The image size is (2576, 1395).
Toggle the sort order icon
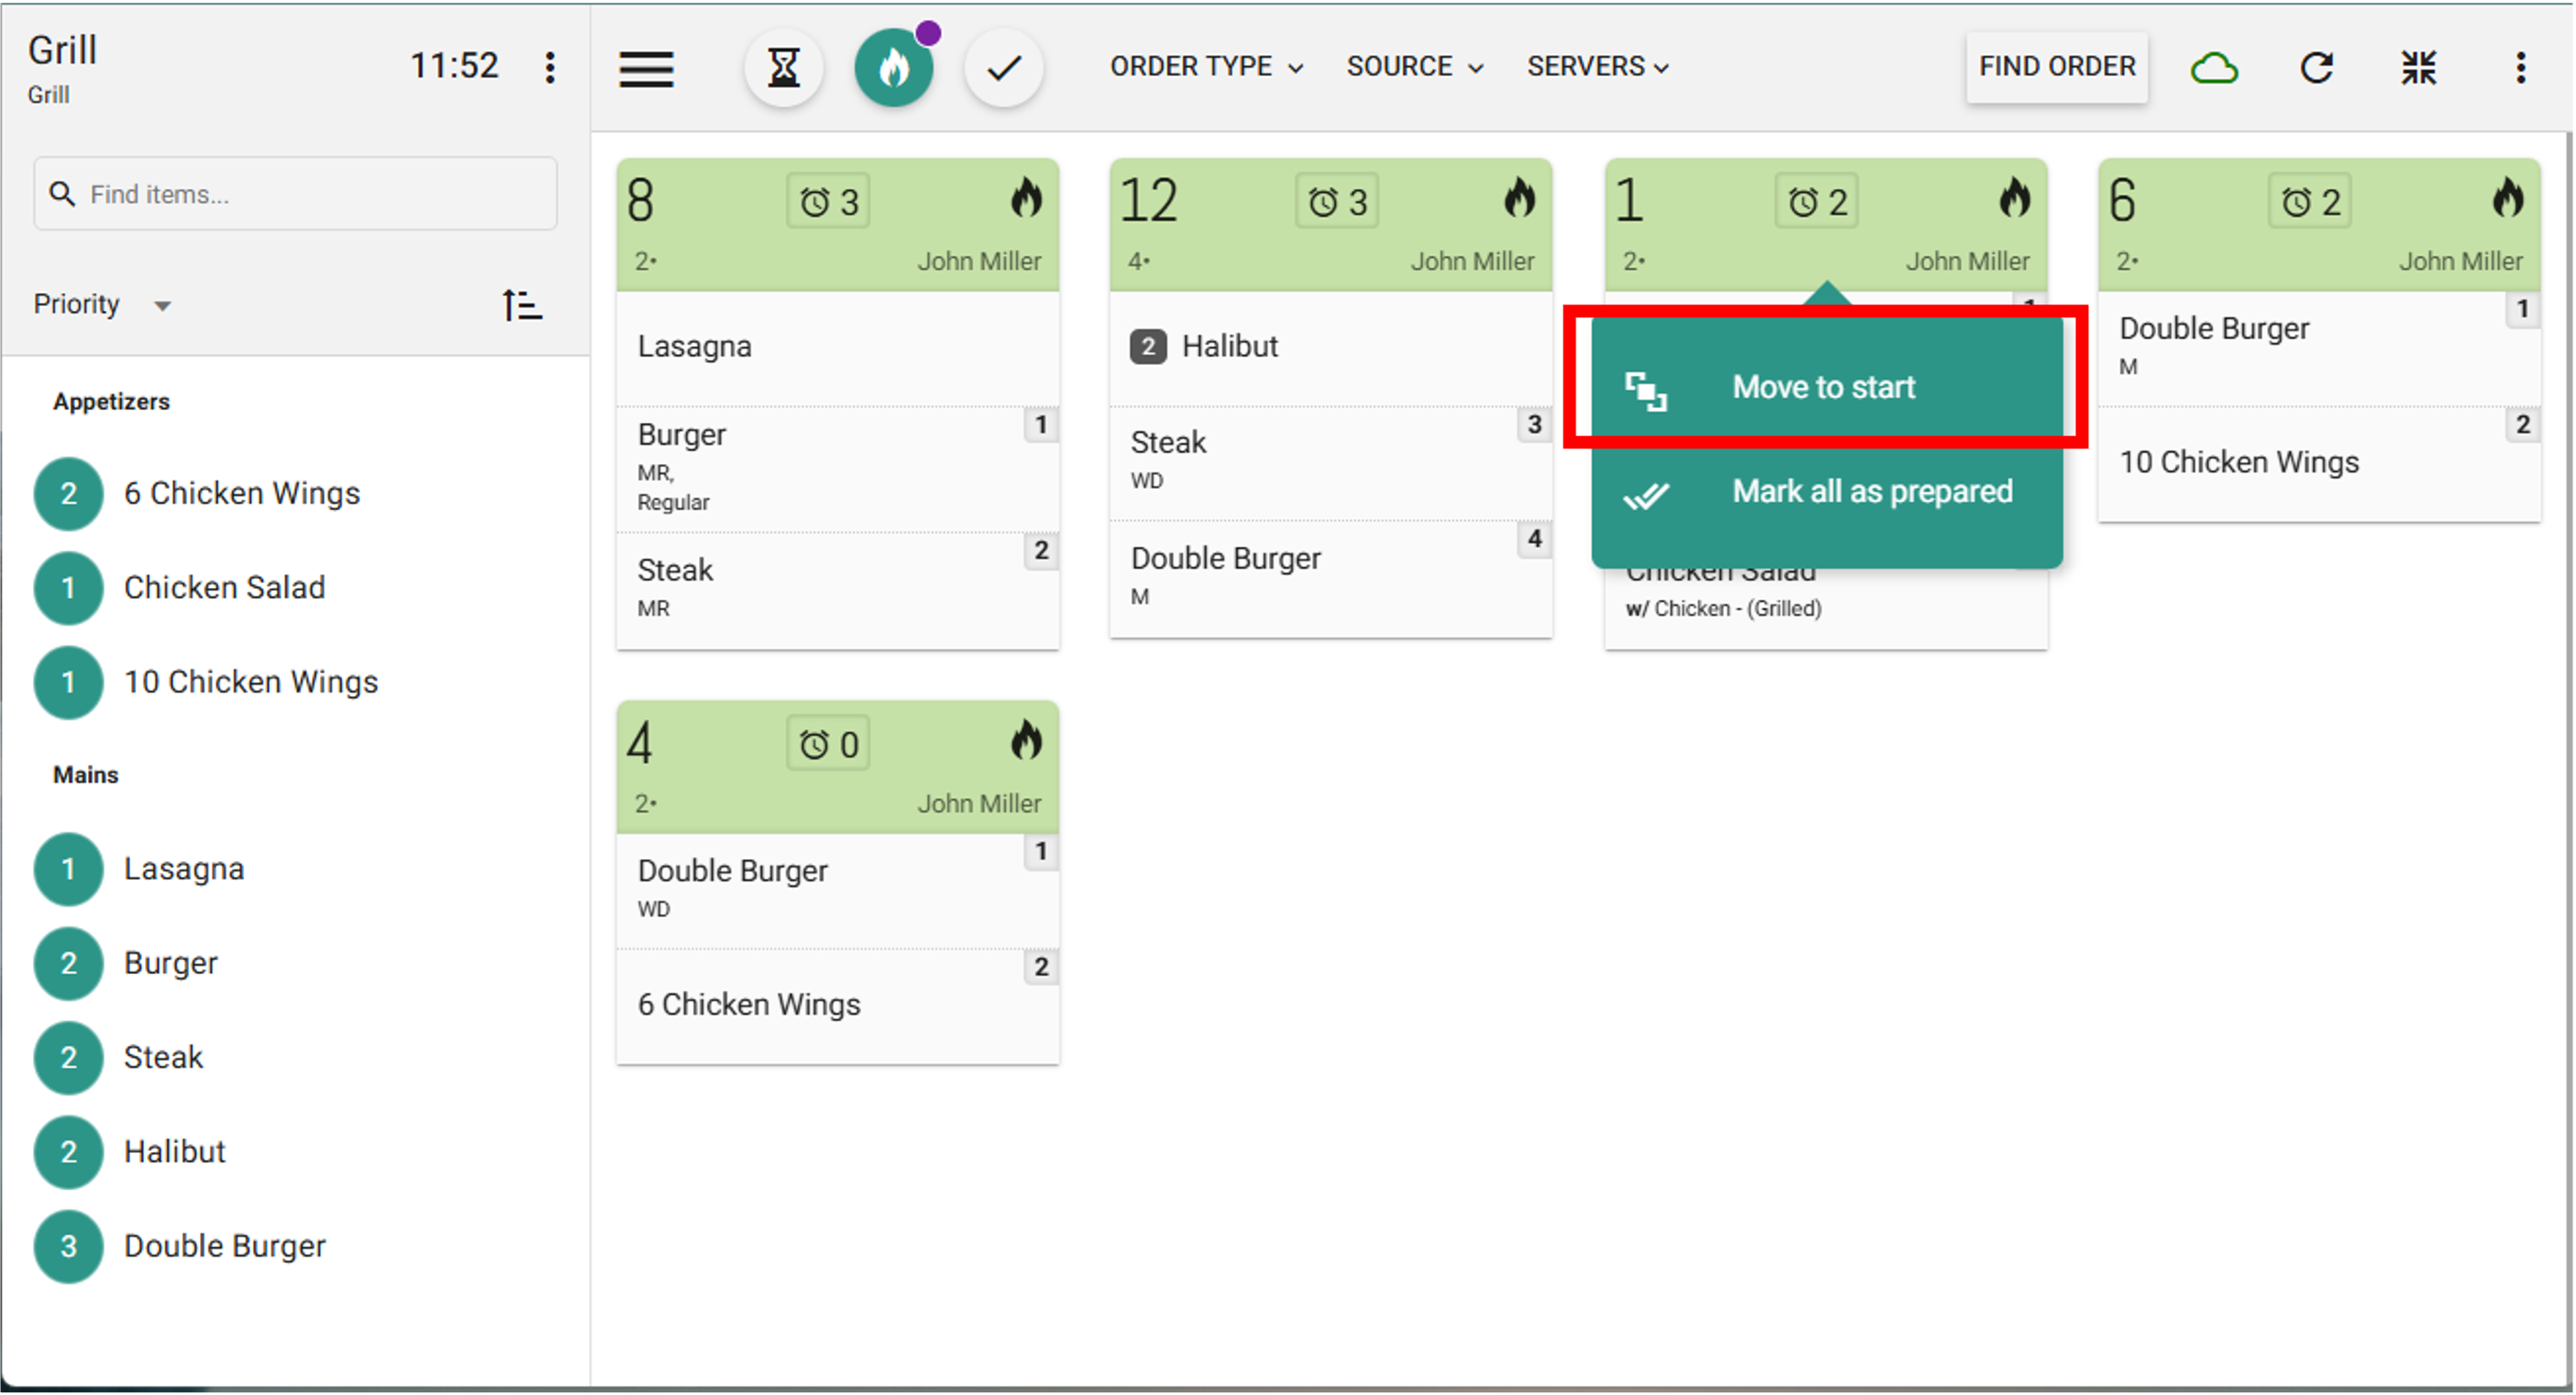point(521,304)
